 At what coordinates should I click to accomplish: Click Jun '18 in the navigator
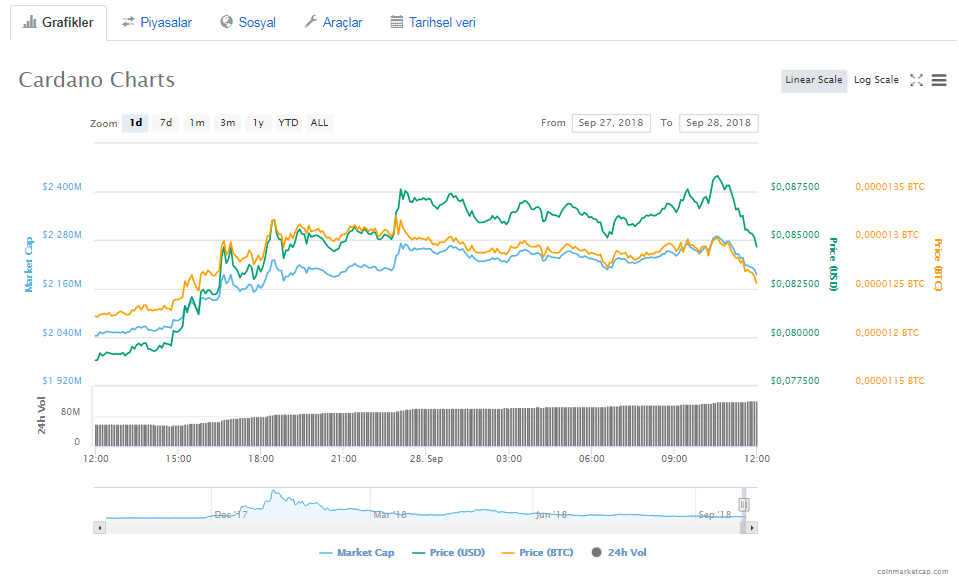pyautogui.click(x=551, y=515)
